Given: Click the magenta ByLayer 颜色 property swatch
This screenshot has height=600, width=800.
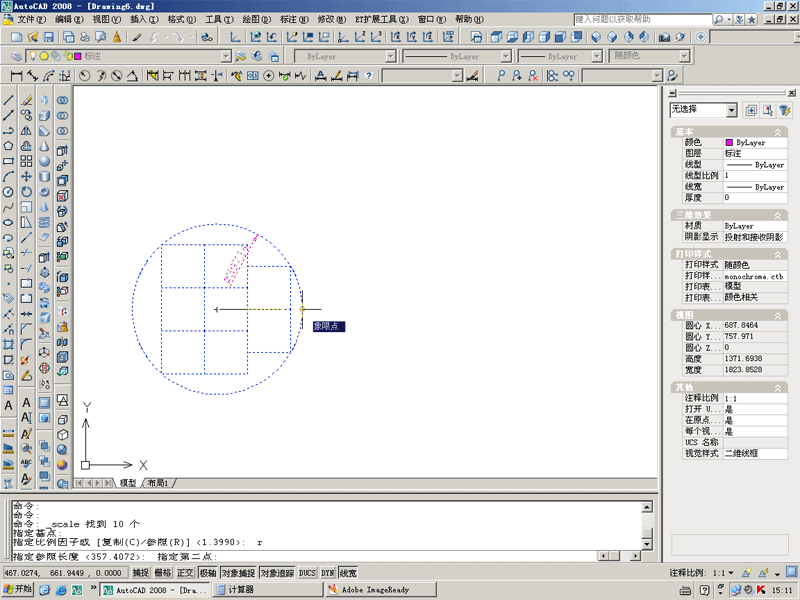Looking at the screenshot, I should pos(729,142).
